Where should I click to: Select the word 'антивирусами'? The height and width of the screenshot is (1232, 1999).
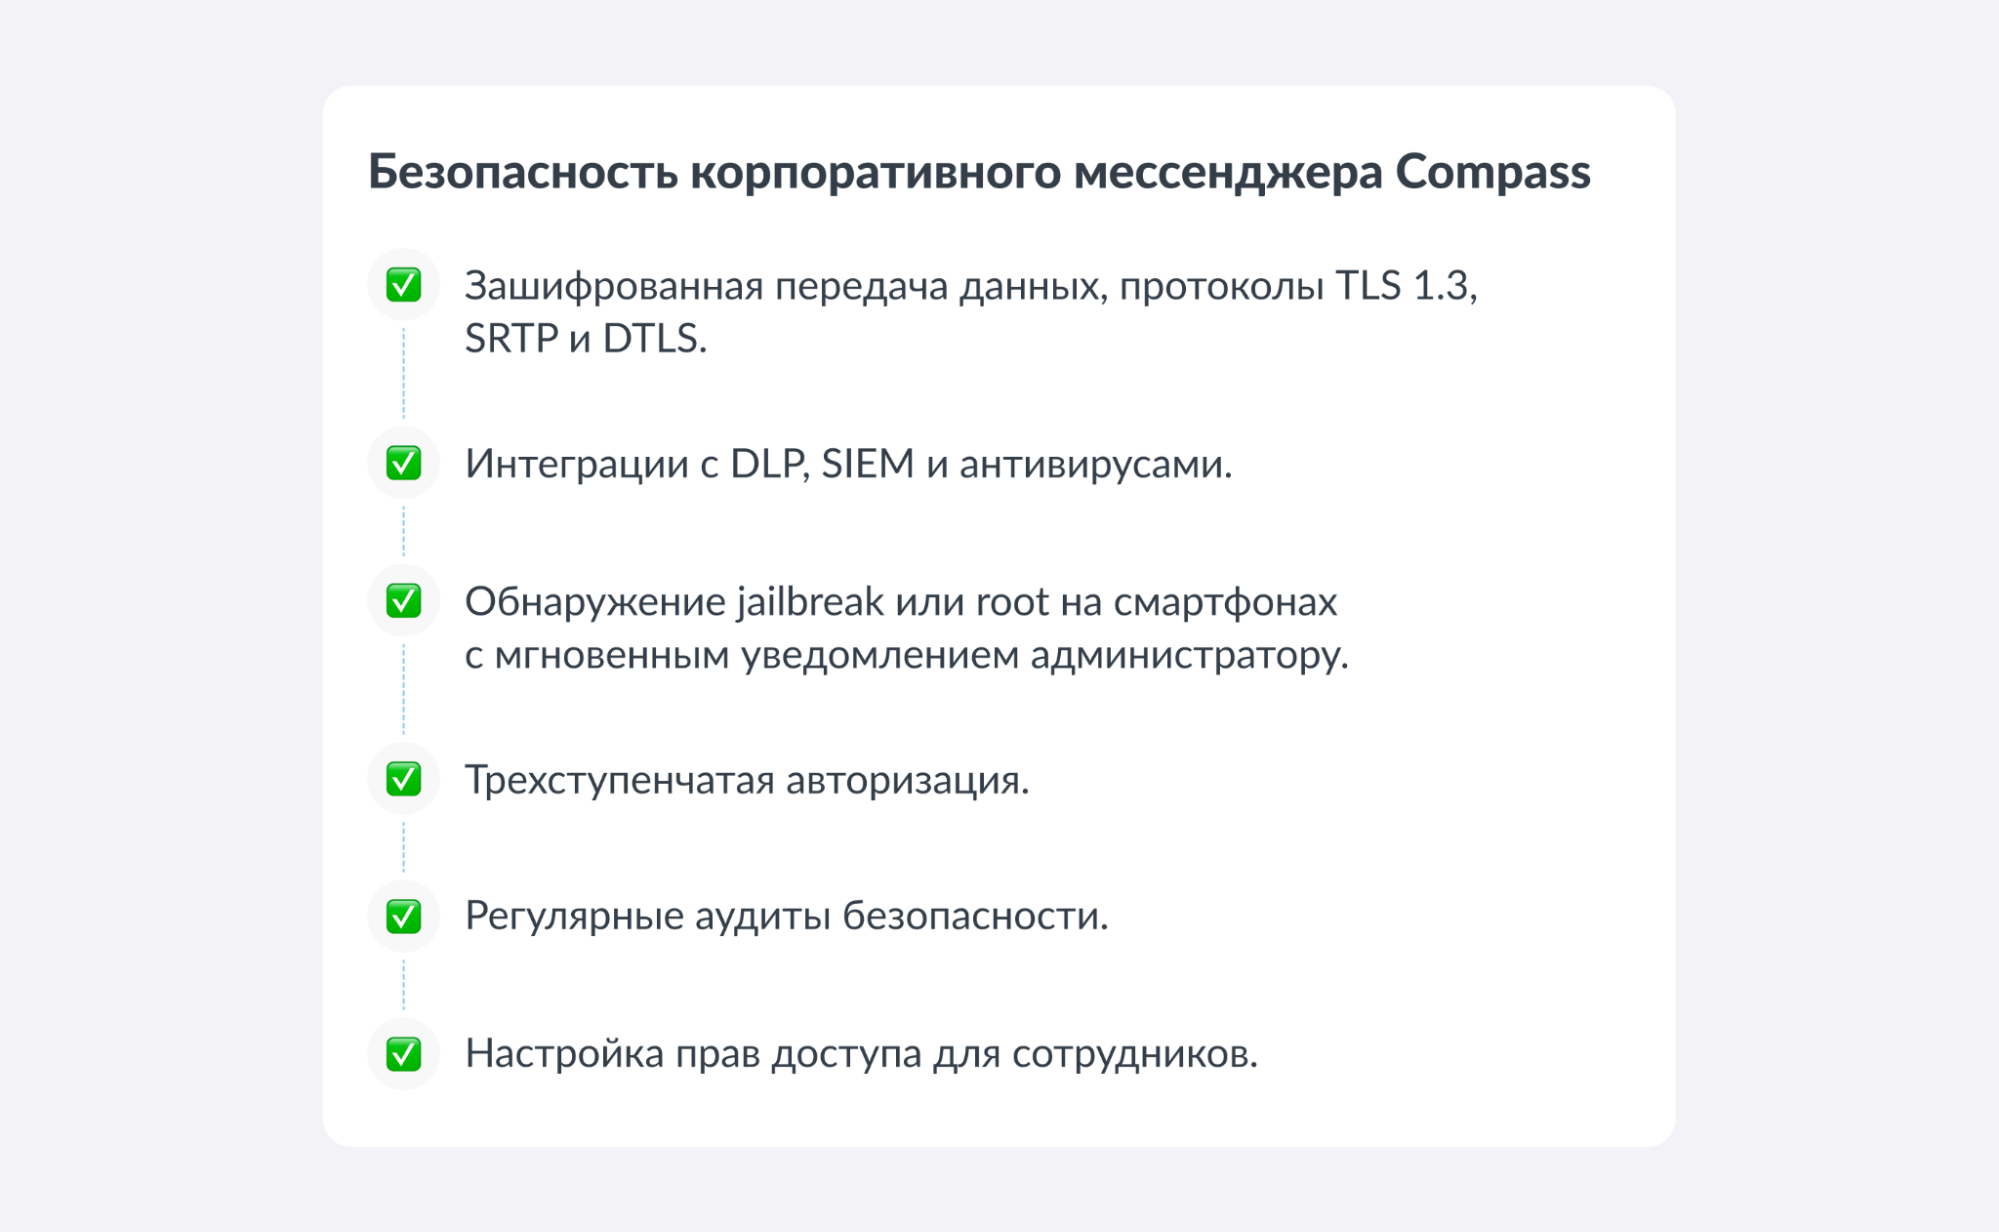click(1095, 464)
